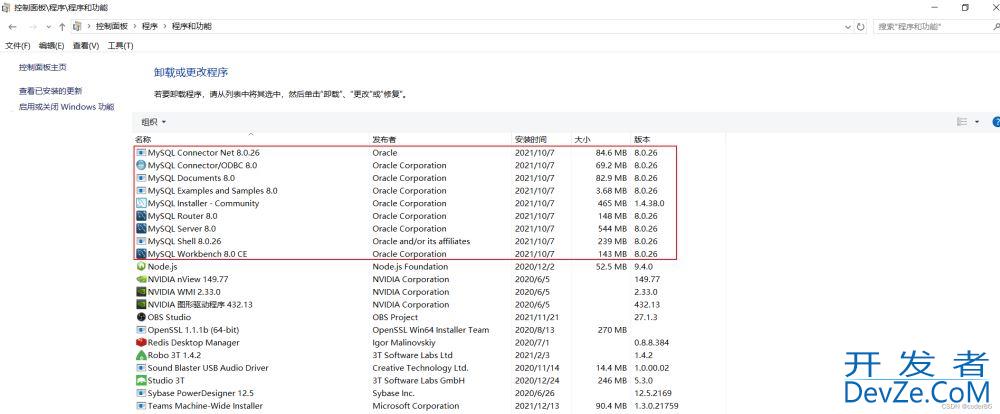Click publisher Node.js Foundation
The width and height of the screenshot is (1000, 414).
point(410,267)
